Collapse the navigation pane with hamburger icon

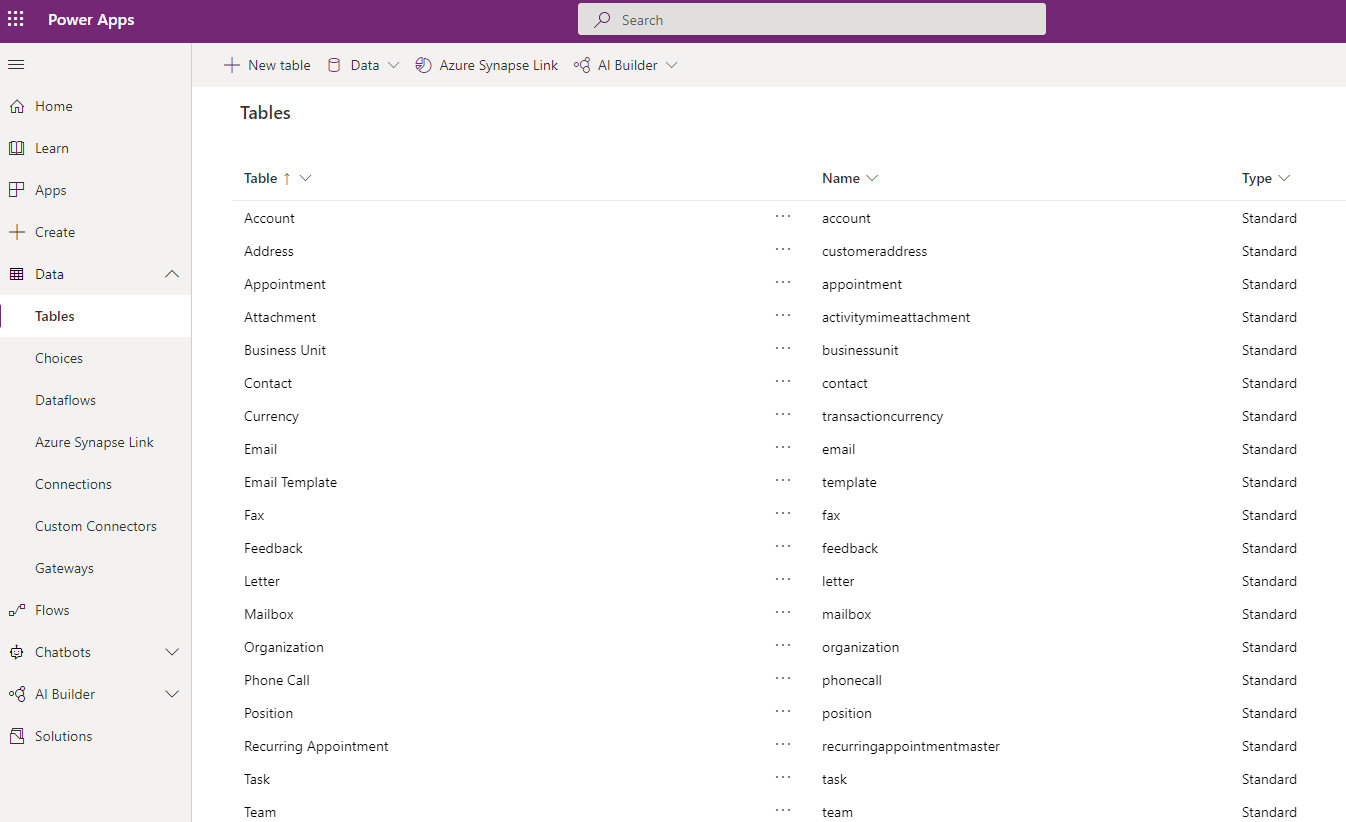point(15,64)
